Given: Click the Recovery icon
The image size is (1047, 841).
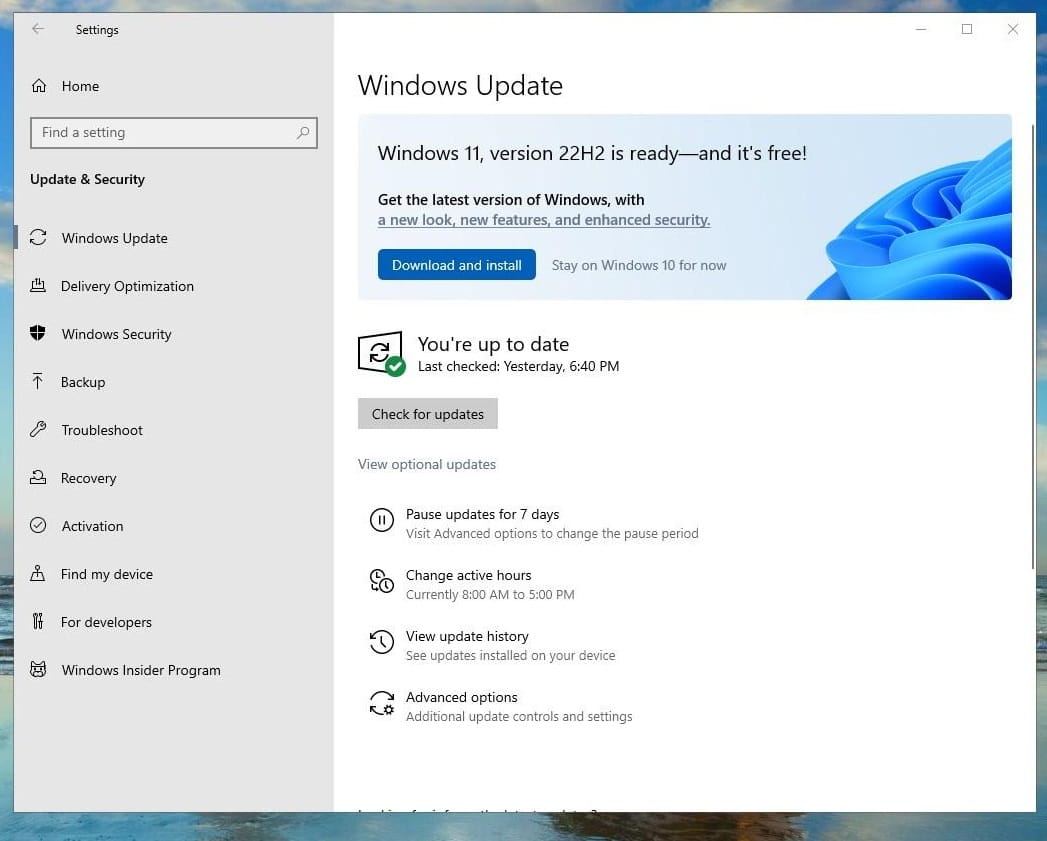Looking at the screenshot, I should 38,478.
